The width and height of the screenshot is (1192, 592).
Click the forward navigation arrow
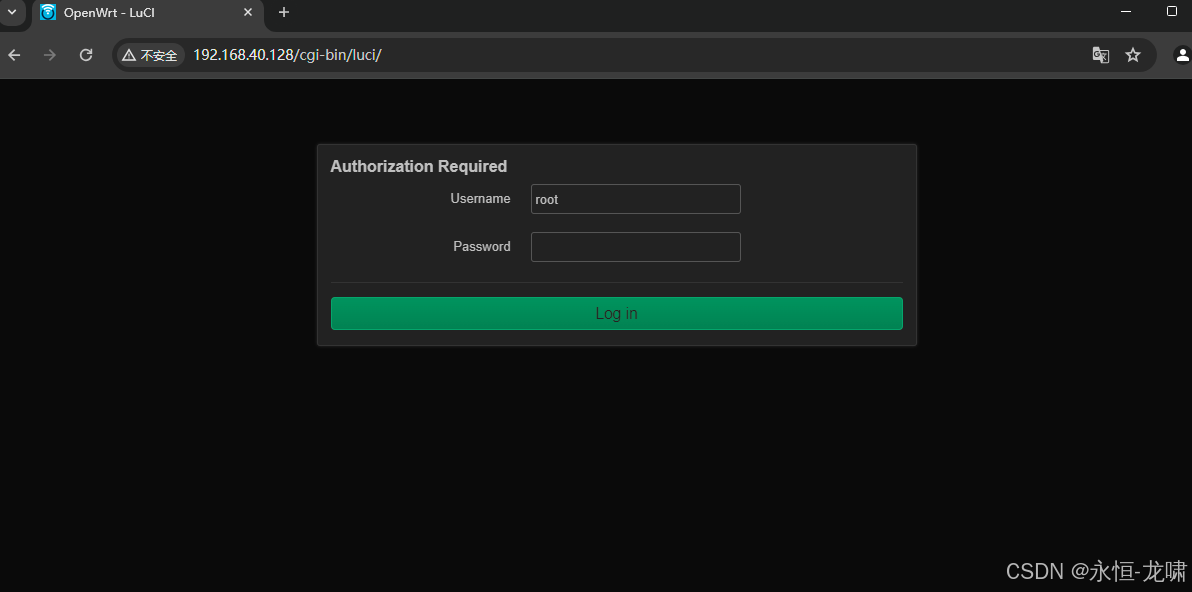pyautogui.click(x=49, y=55)
